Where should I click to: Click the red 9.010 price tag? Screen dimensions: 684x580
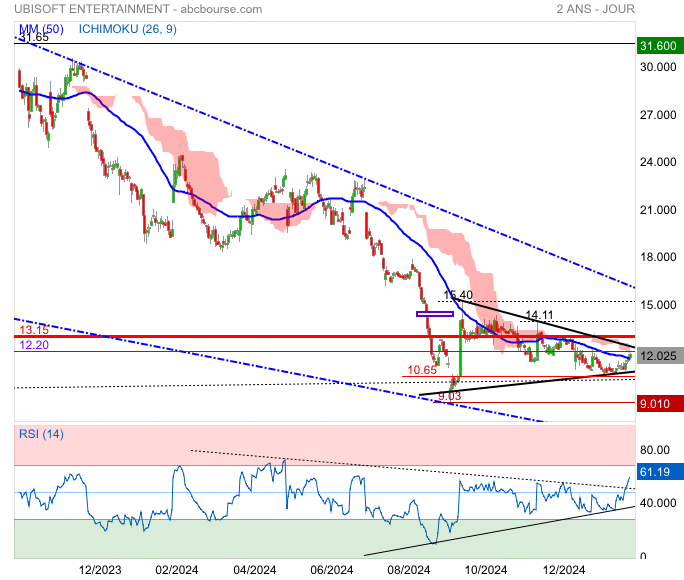tap(660, 404)
